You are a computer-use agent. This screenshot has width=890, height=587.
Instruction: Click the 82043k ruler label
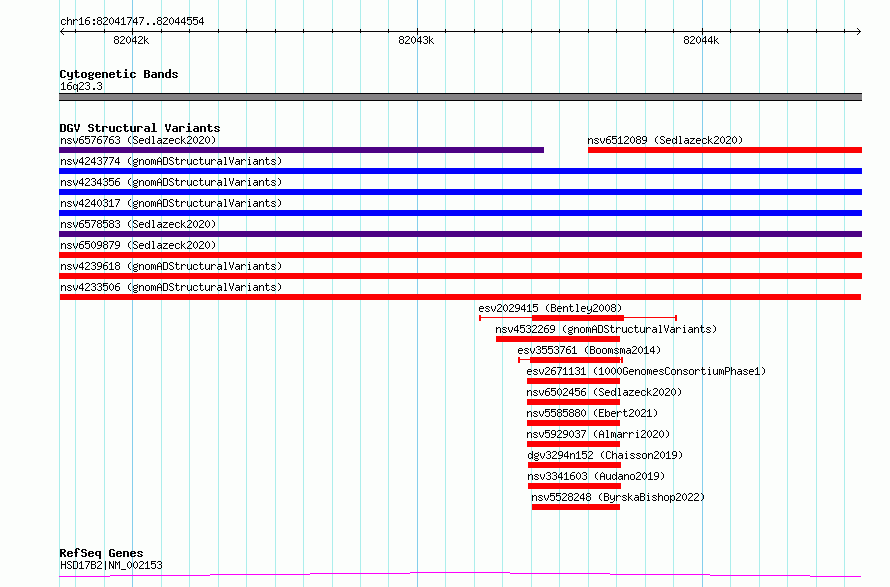(x=416, y=40)
